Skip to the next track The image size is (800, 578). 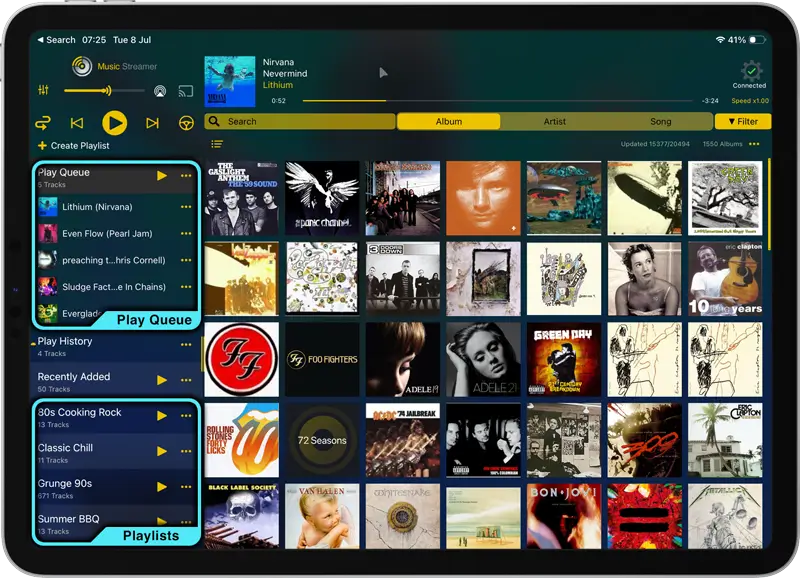[152, 123]
